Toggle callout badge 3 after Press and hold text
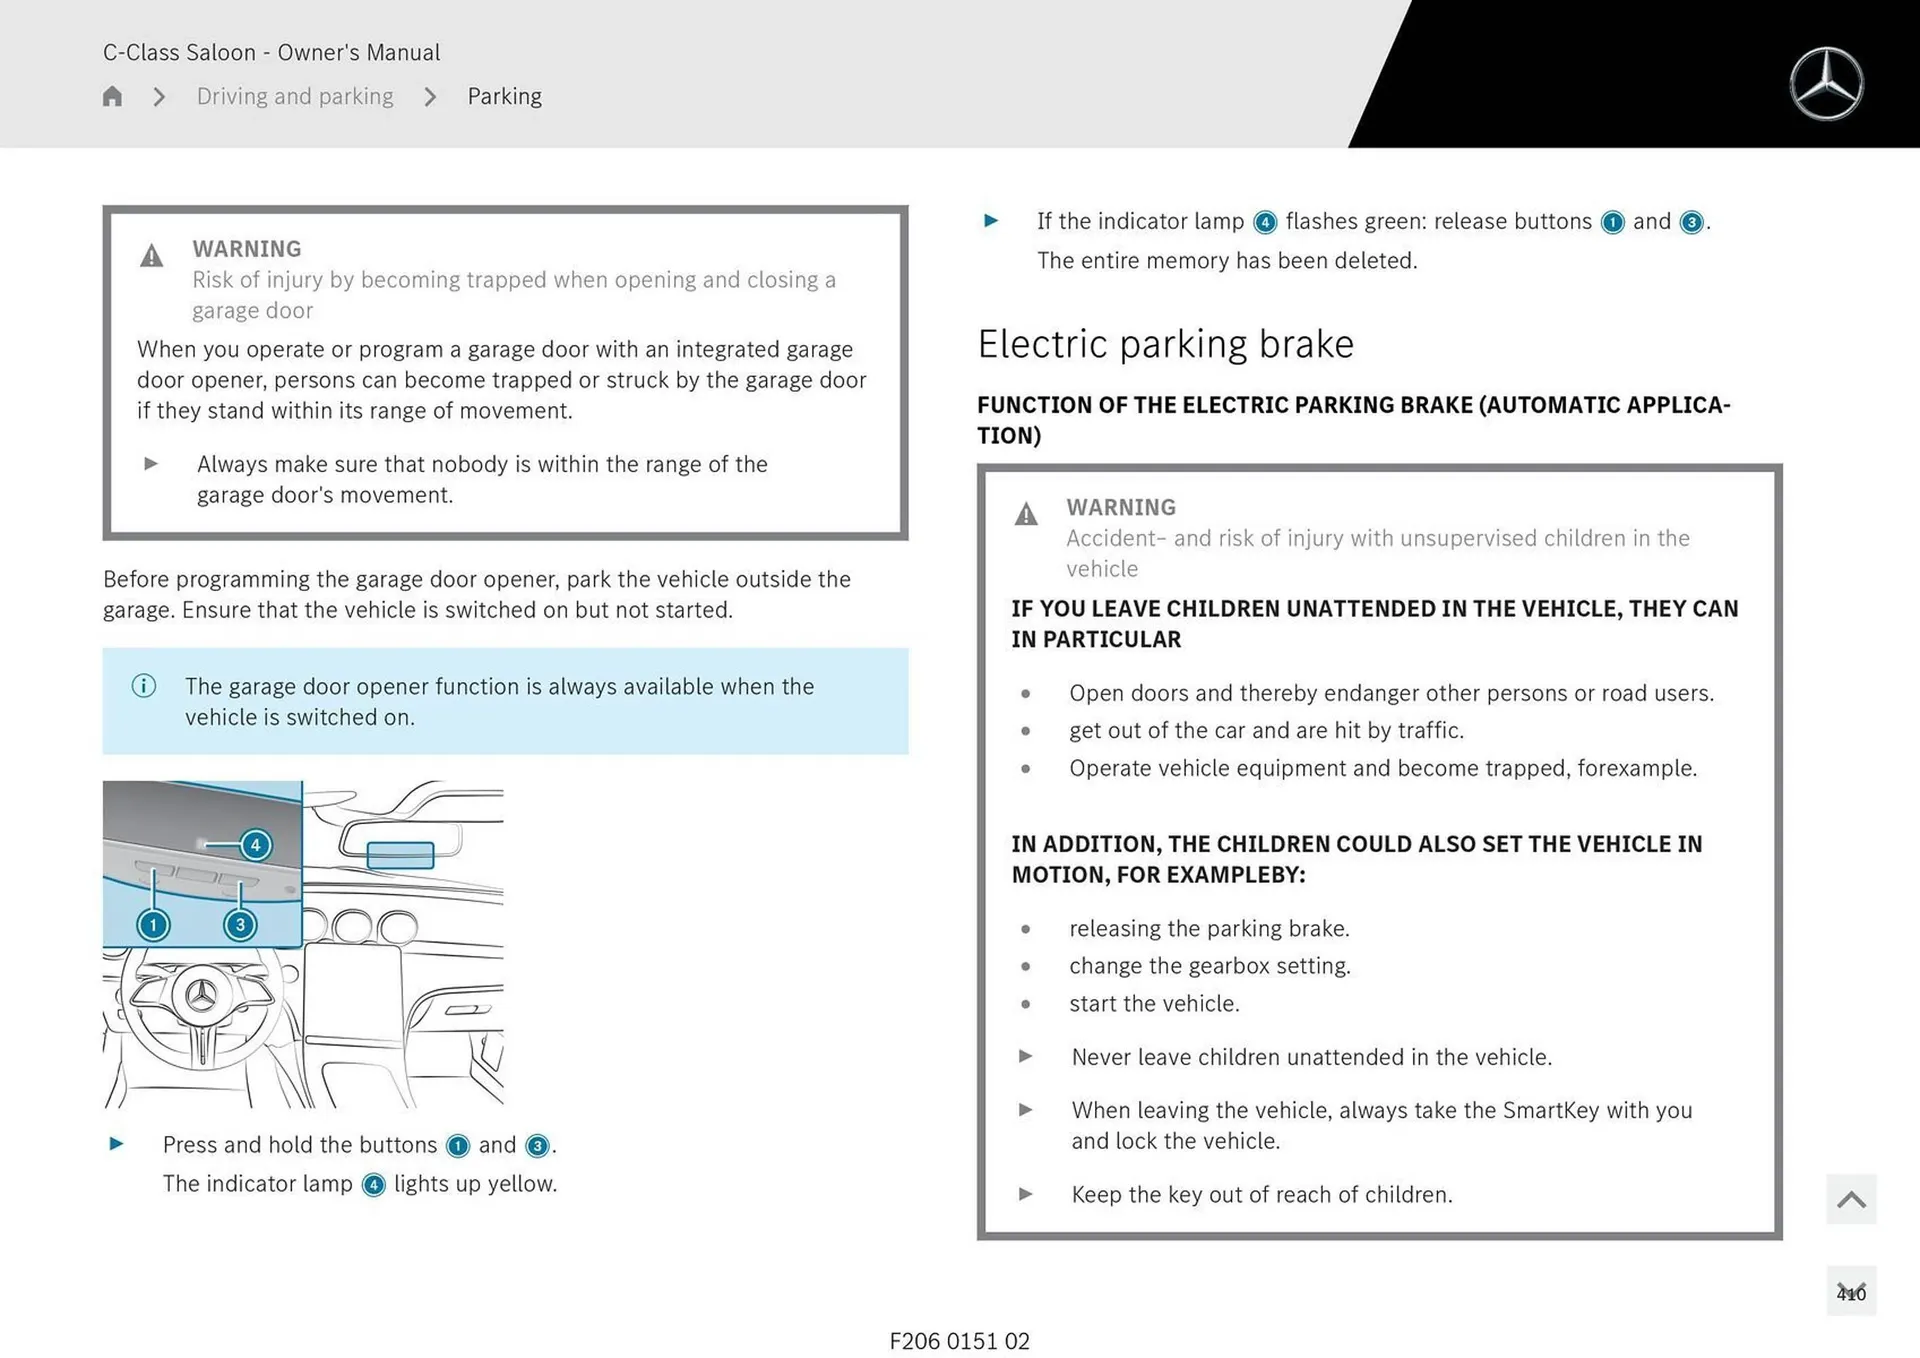 [537, 1145]
